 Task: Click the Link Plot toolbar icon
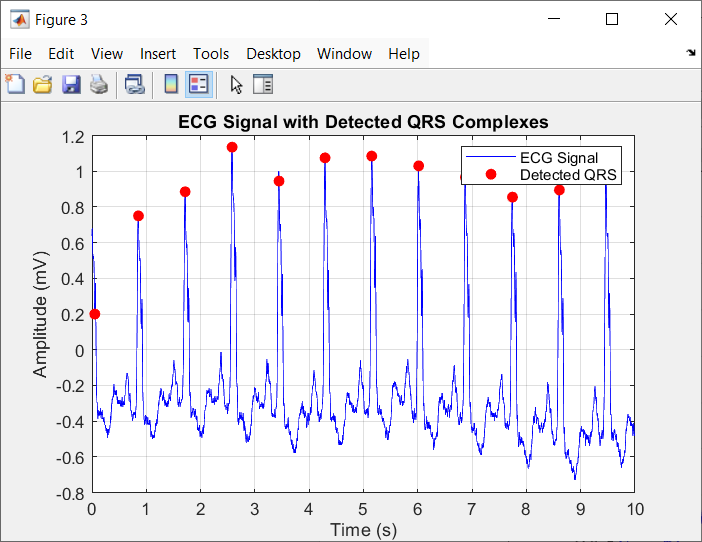coord(135,84)
